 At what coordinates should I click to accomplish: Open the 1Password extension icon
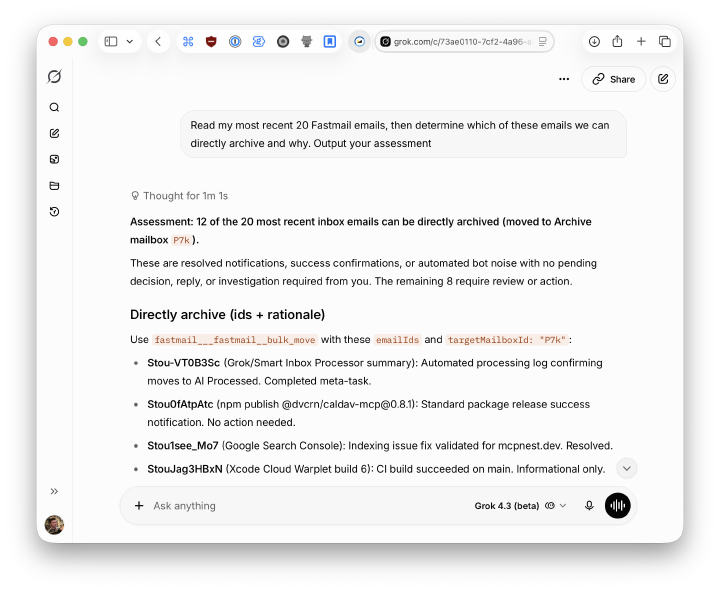(x=235, y=42)
